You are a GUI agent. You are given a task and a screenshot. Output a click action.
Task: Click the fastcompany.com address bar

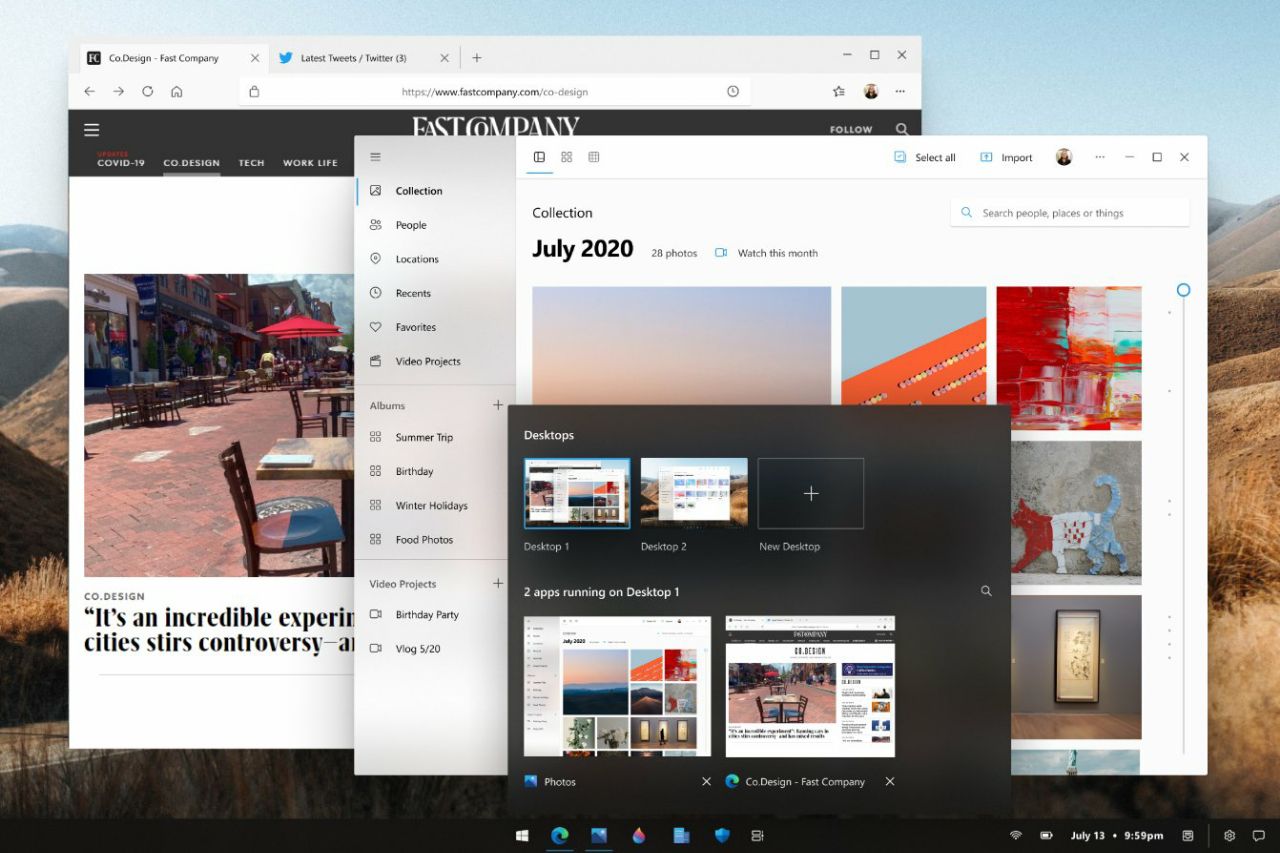click(x=494, y=91)
